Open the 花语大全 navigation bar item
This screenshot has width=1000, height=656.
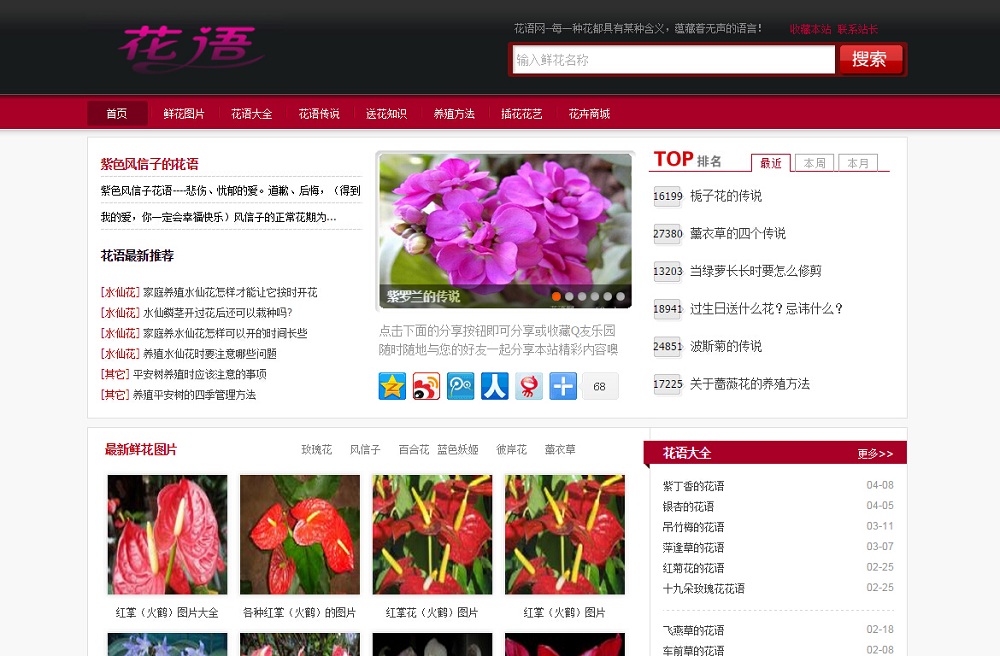point(251,113)
